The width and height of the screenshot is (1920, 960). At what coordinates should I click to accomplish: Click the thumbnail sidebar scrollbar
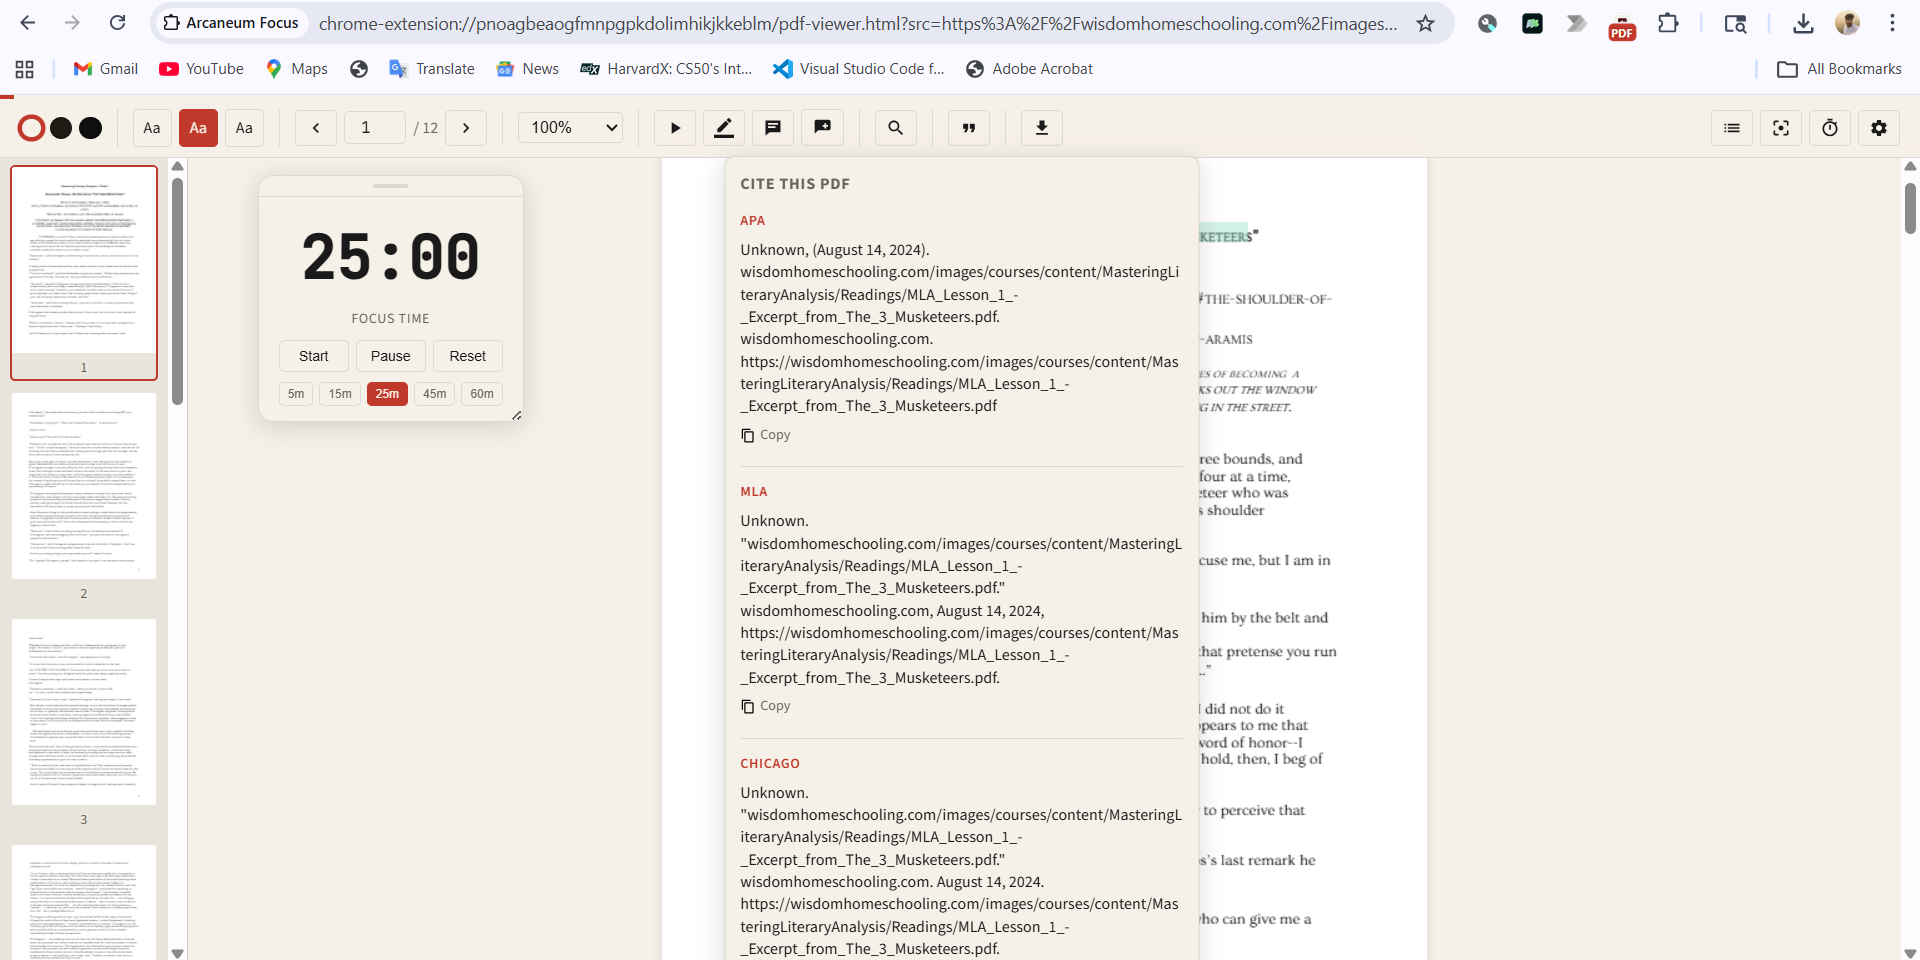(x=177, y=291)
